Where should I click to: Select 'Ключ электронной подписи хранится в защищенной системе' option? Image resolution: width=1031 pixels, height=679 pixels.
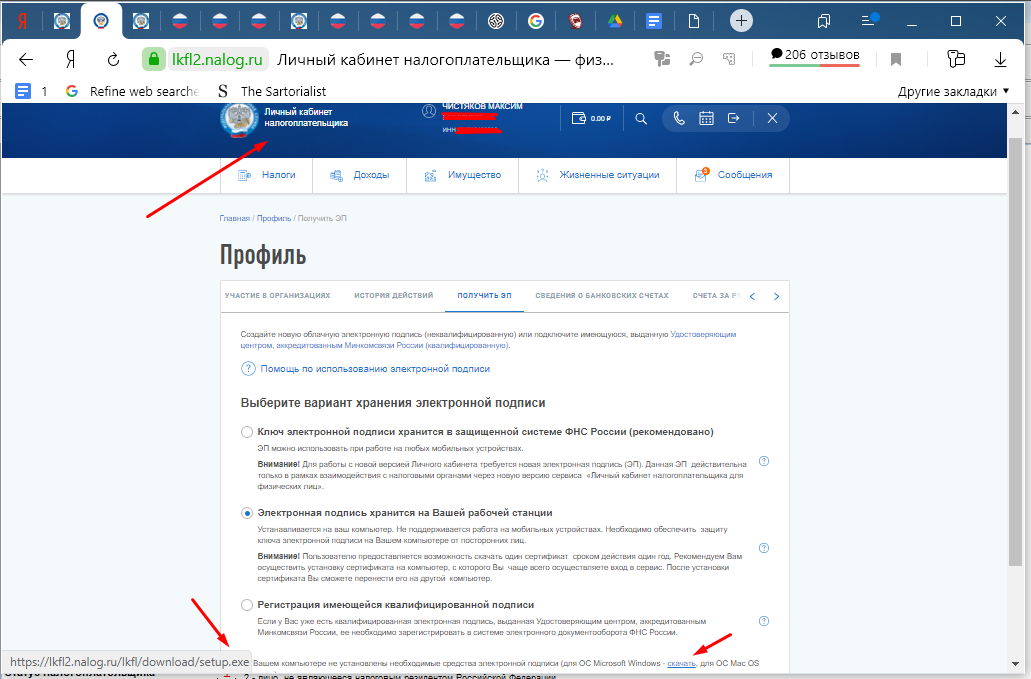247,432
